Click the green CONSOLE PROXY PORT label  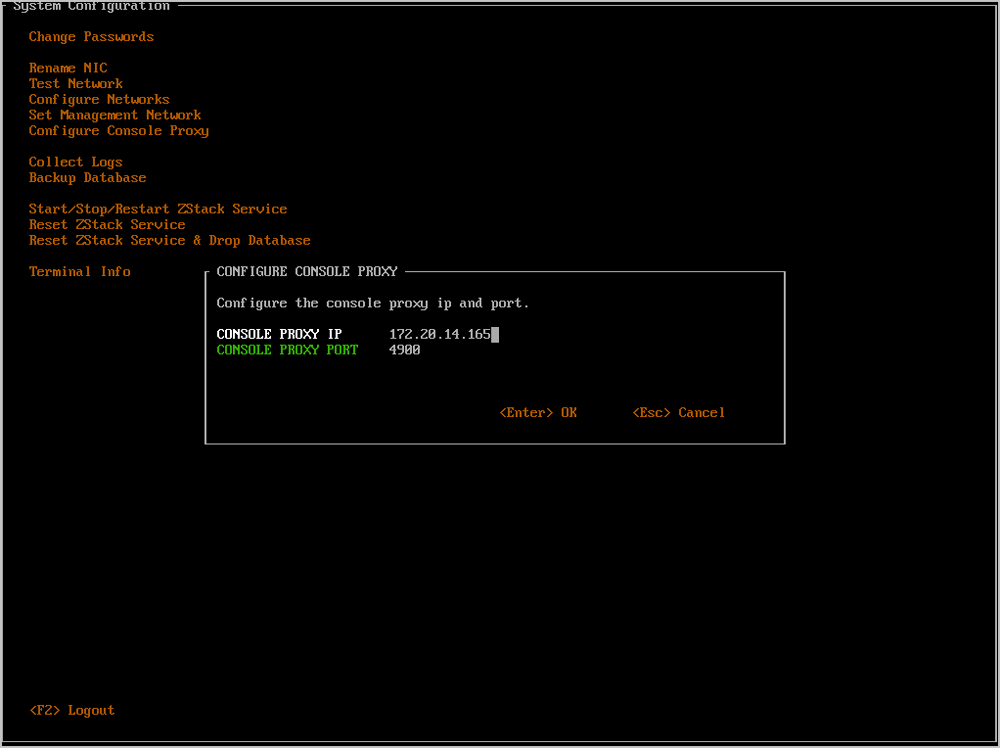pos(287,350)
